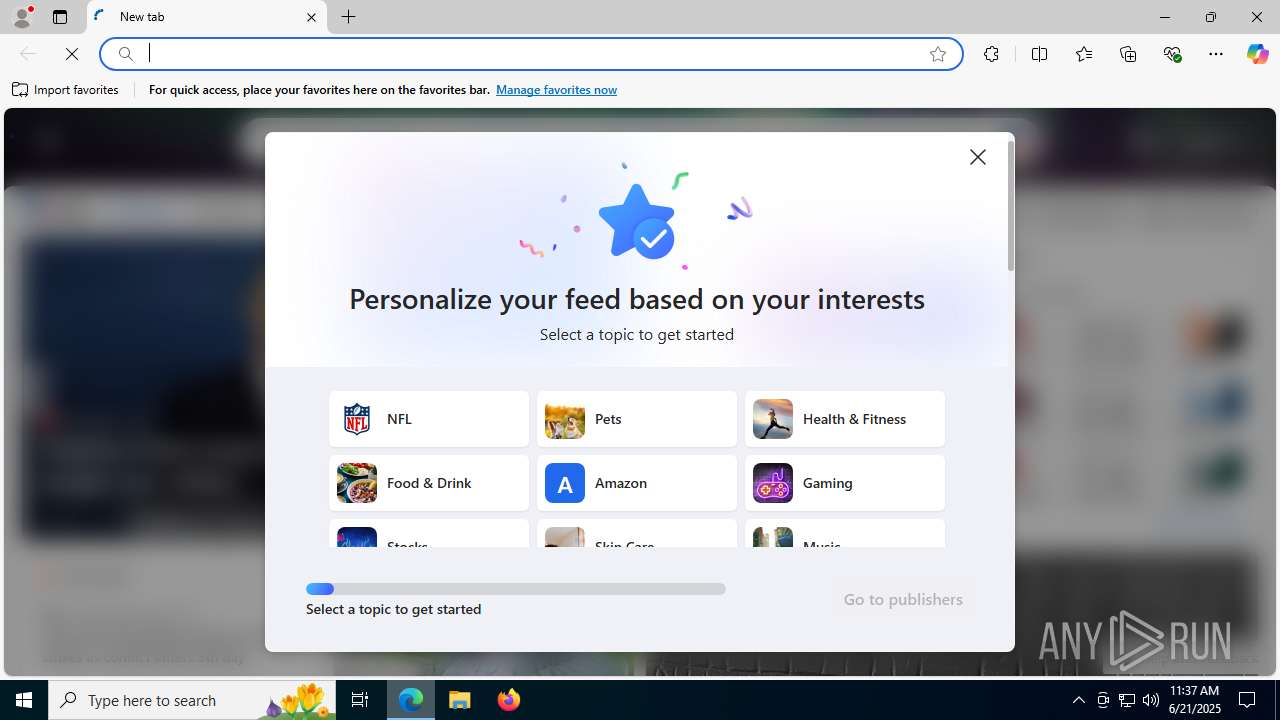Open File Explorer from the taskbar
Screen dimensions: 1280x720
point(459,700)
